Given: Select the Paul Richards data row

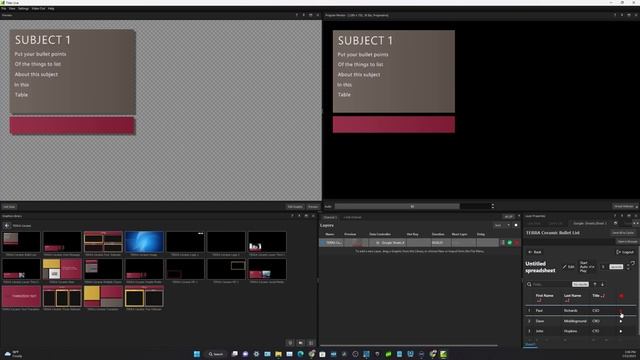Looking at the screenshot, I should coord(580,311).
